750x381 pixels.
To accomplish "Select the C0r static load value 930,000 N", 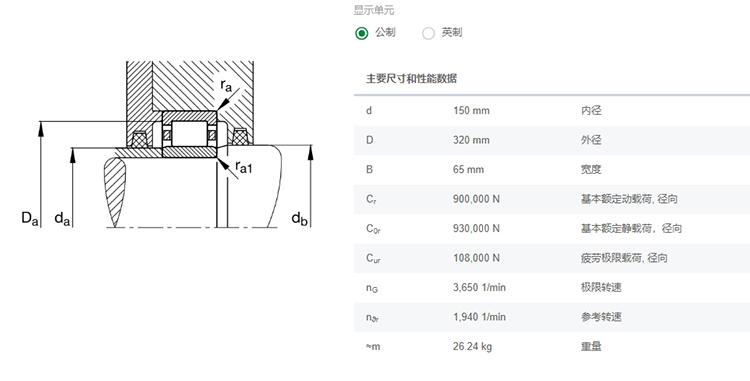I will point(476,229).
